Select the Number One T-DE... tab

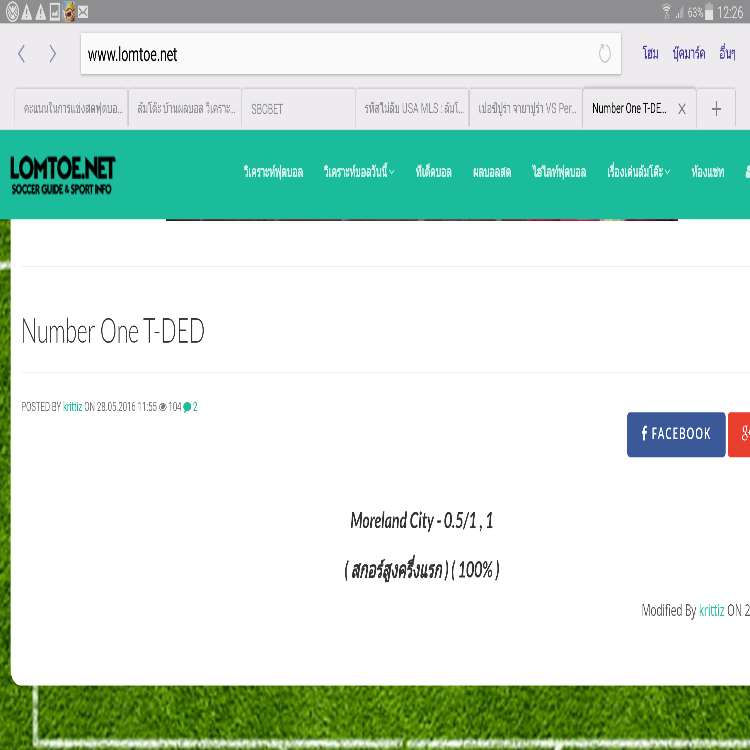pyautogui.click(x=629, y=109)
